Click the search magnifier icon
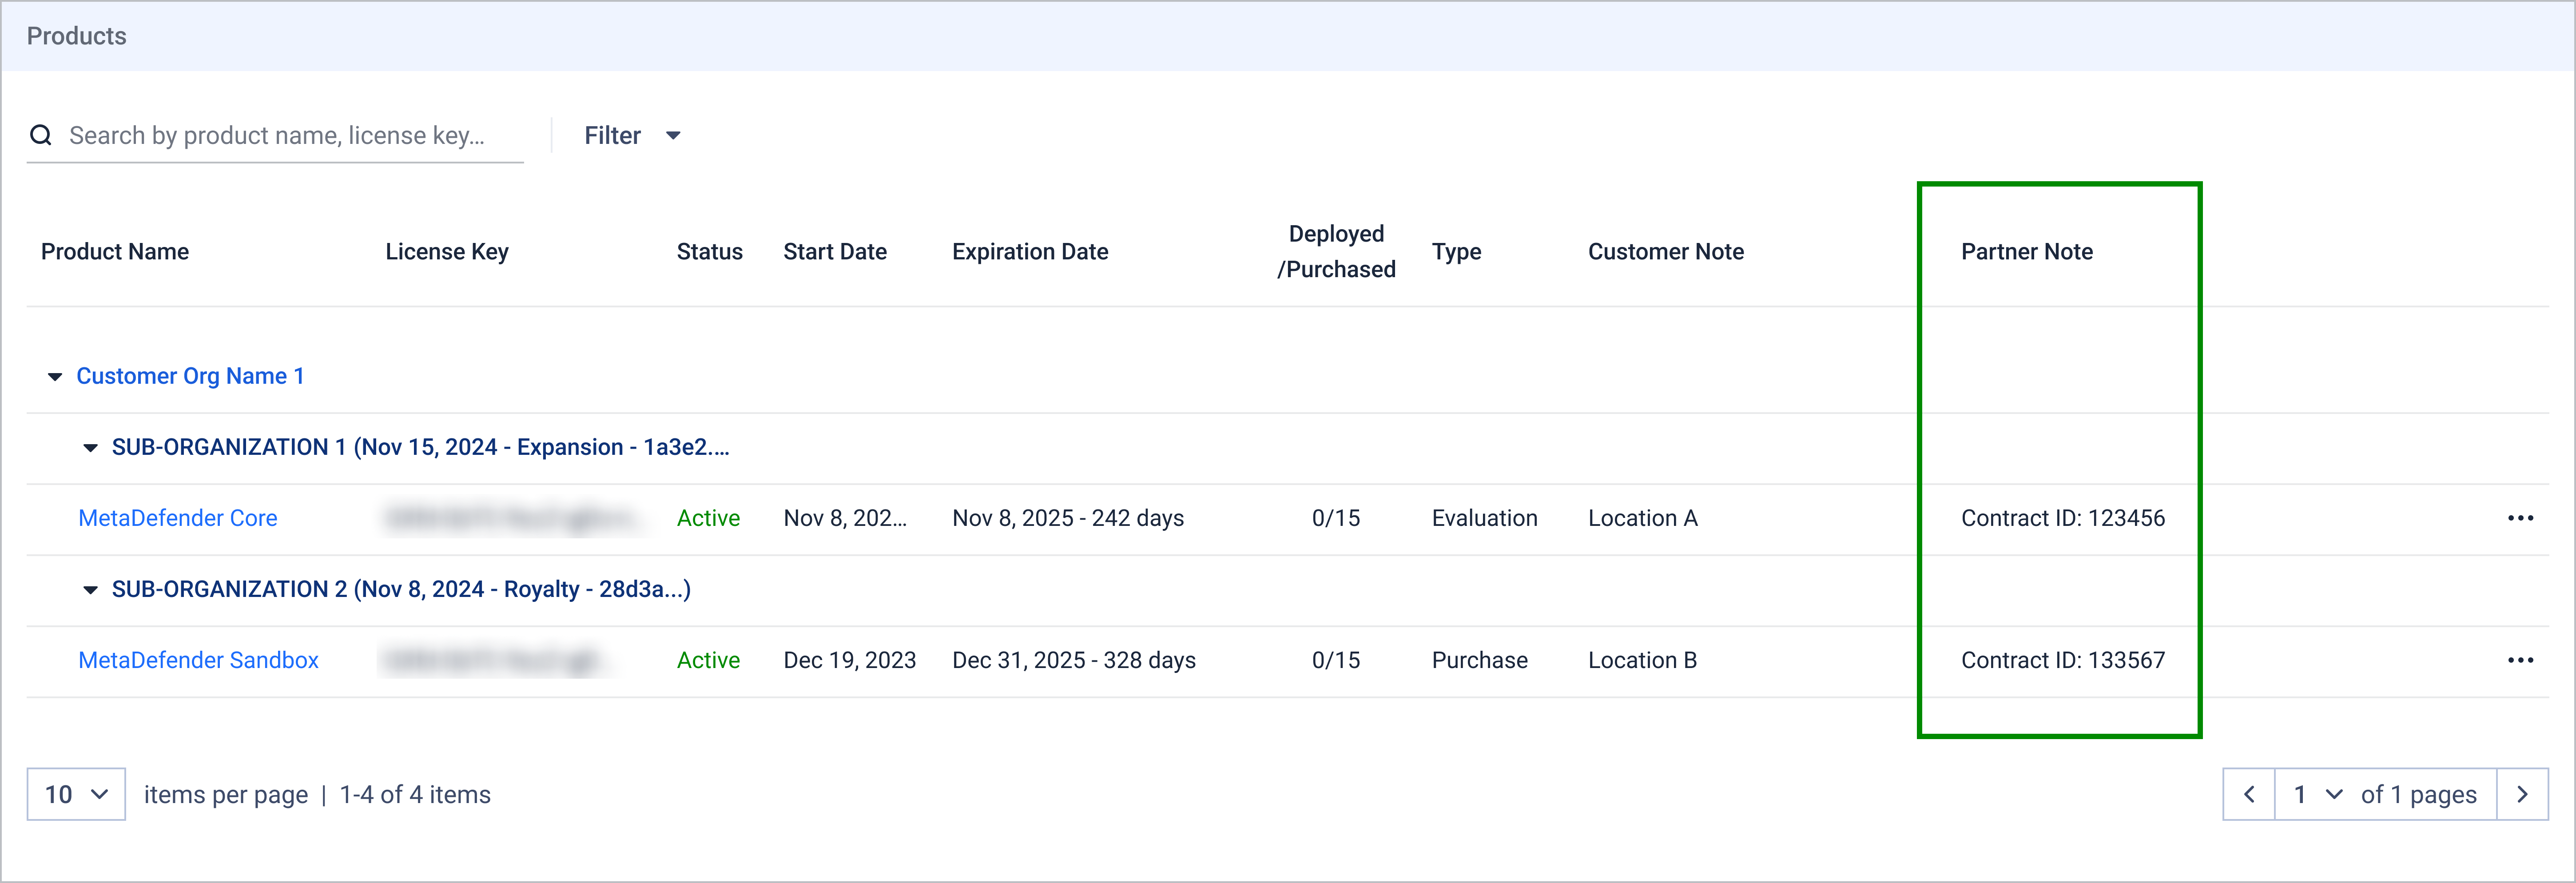The image size is (2576, 883). point(41,135)
